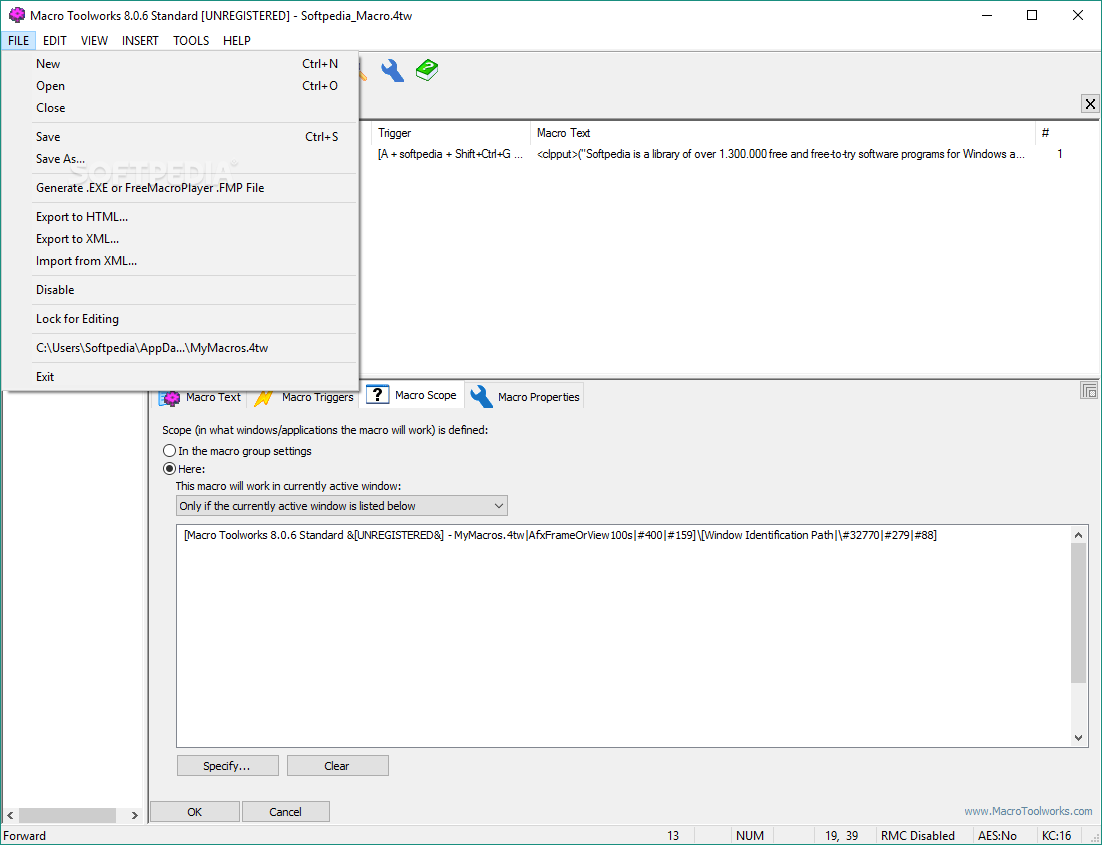Click the Macro Text column header
Viewport: 1102px width, 845px height.
[782, 133]
